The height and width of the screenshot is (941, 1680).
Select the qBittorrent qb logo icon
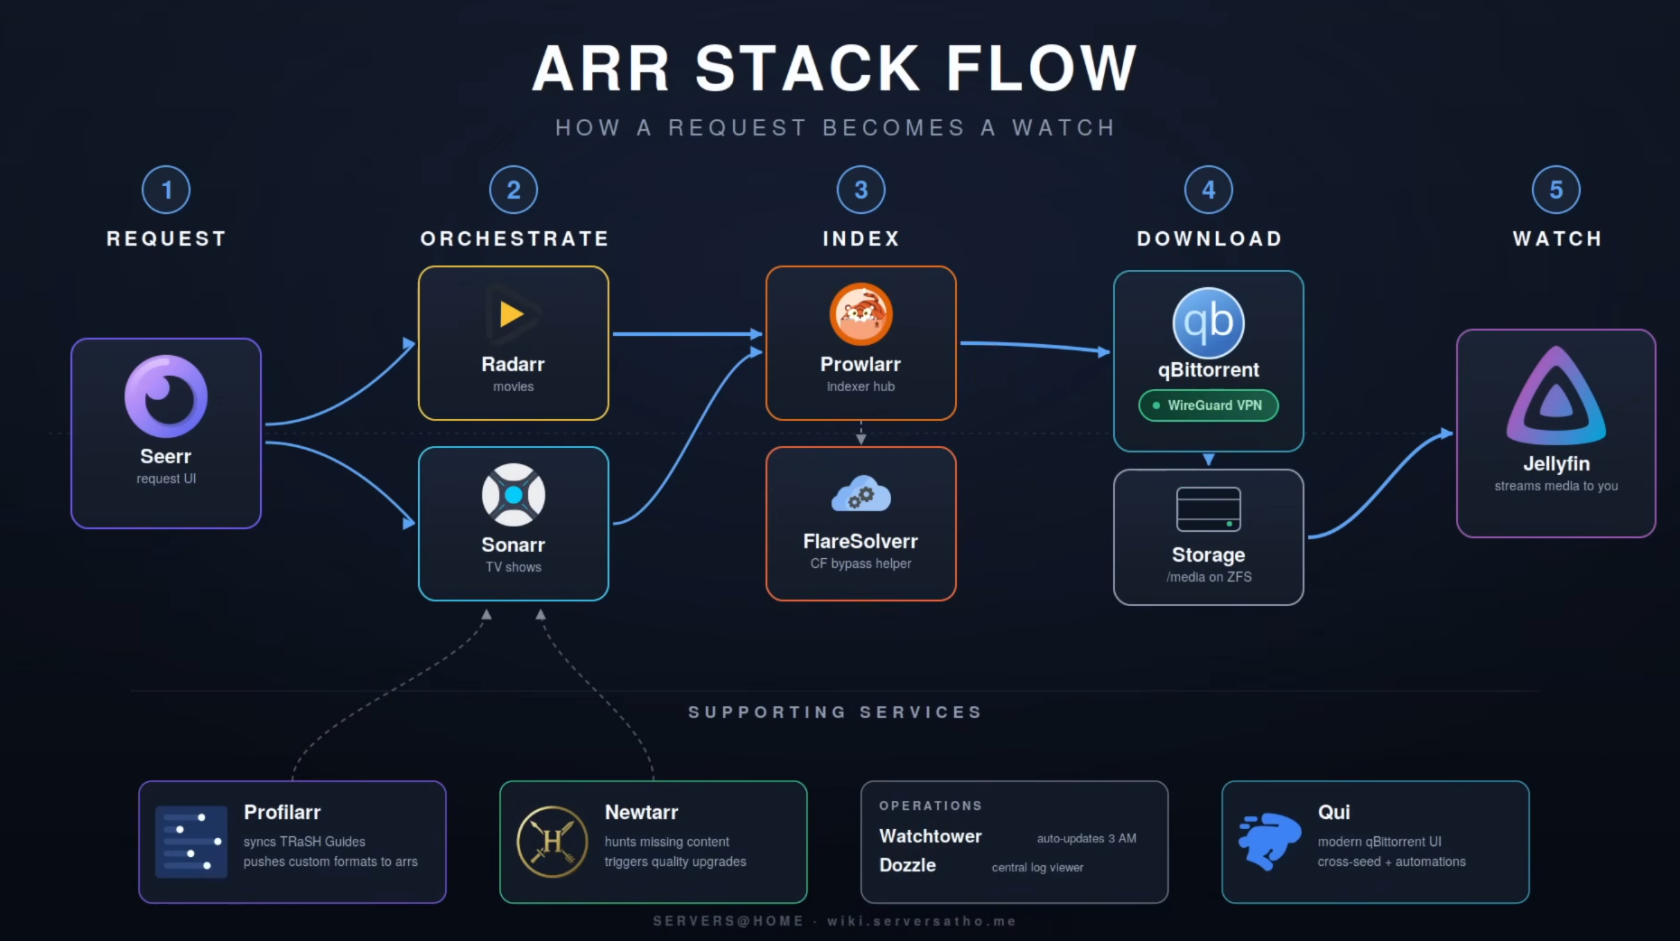click(1208, 322)
